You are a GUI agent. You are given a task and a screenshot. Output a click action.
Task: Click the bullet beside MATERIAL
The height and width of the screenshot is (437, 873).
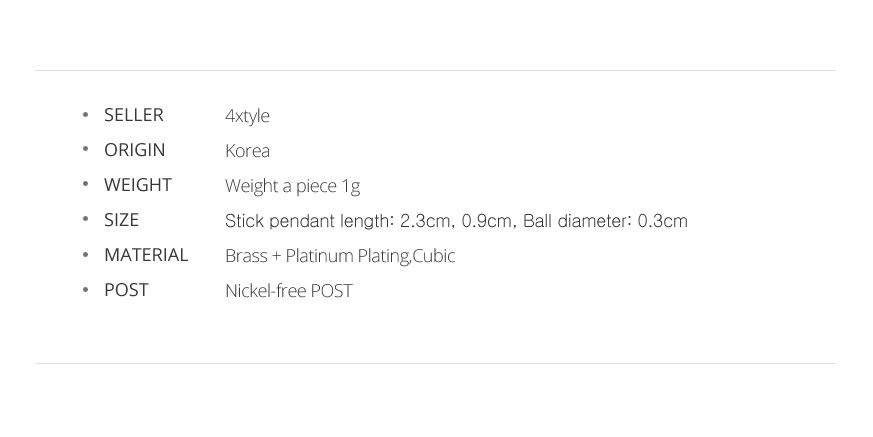(85, 254)
